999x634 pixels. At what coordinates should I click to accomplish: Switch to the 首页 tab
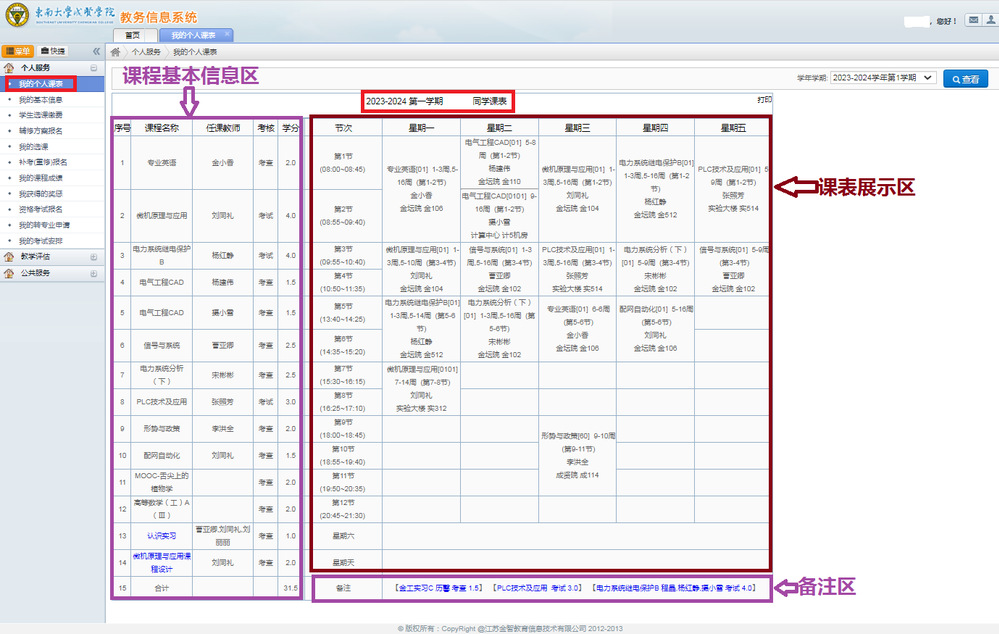tap(133, 36)
